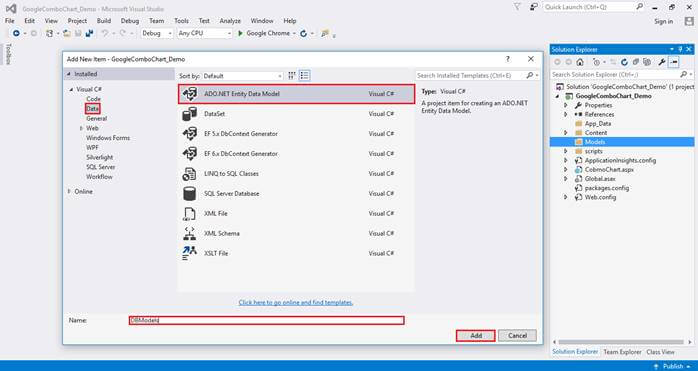This screenshot has height=371, width=698.
Task: Click the New Project toolbar icon
Action: click(49, 33)
